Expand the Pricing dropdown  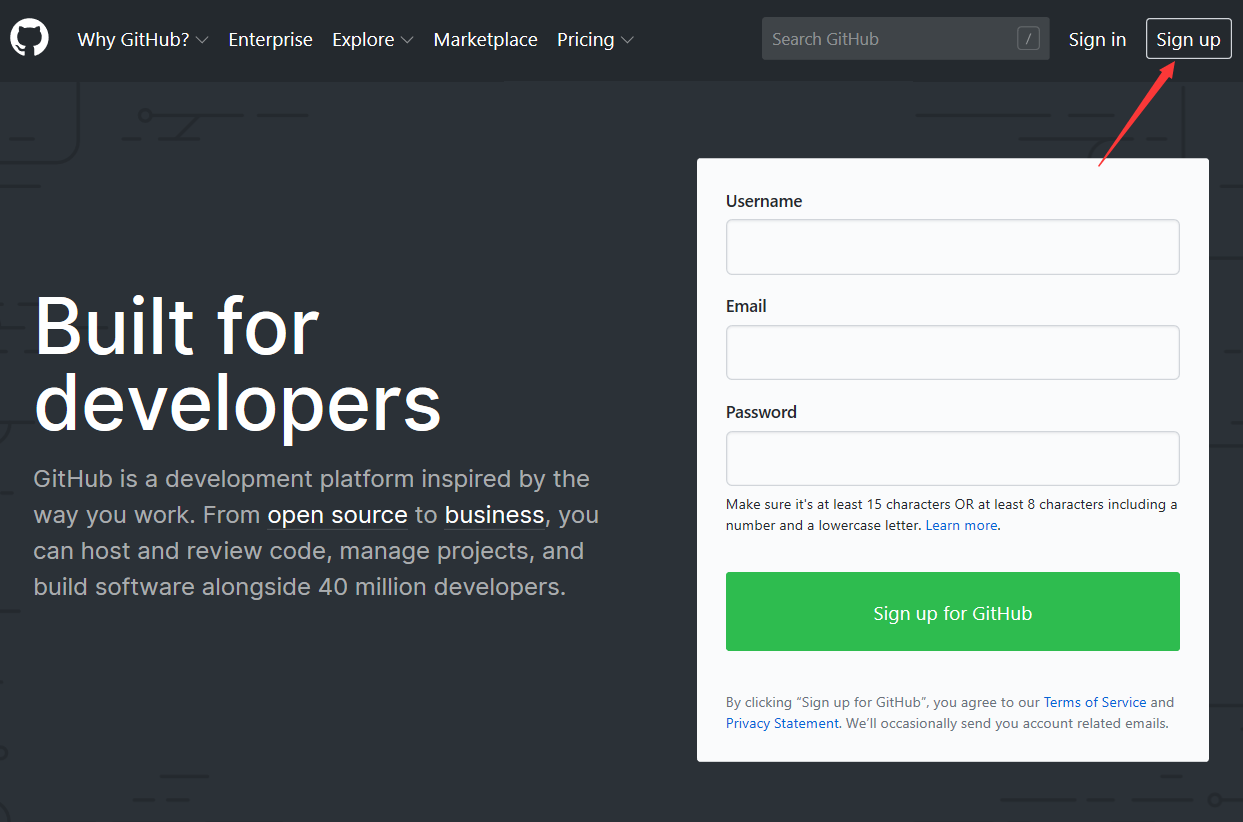tap(595, 40)
